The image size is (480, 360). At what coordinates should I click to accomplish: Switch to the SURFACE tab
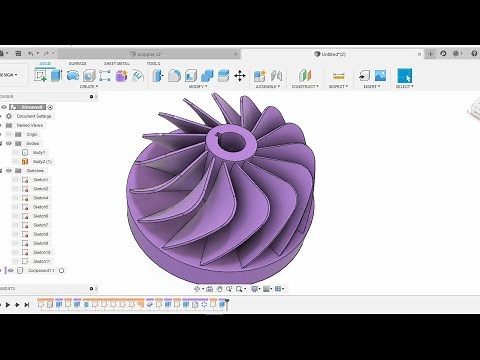point(78,63)
